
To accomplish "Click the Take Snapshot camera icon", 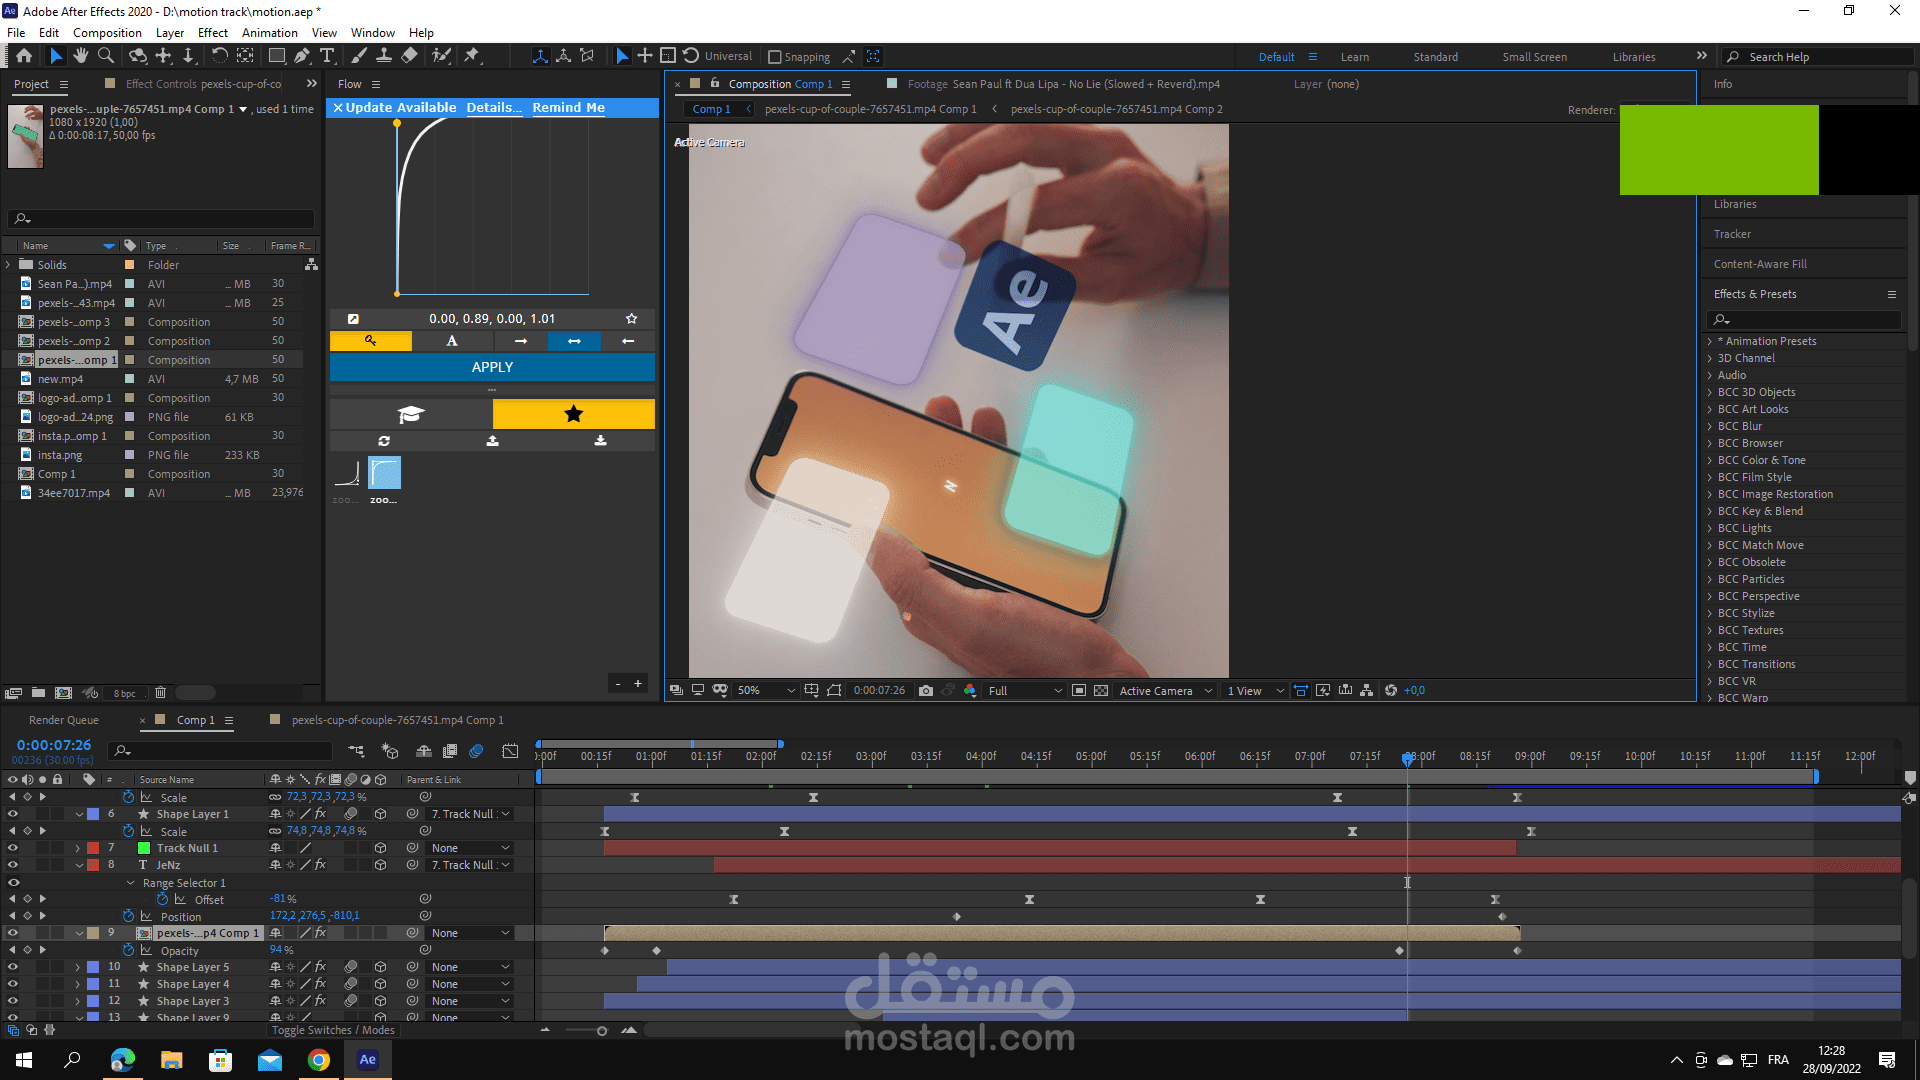I will coord(926,691).
